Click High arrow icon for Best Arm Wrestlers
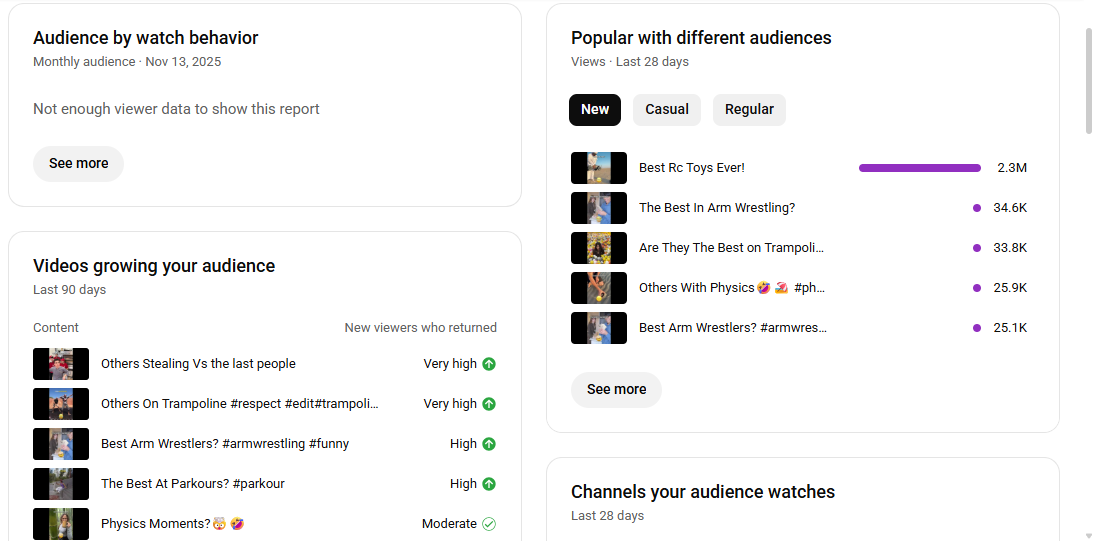The height and width of the screenshot is (541, 1093). [x=489, y=444]
